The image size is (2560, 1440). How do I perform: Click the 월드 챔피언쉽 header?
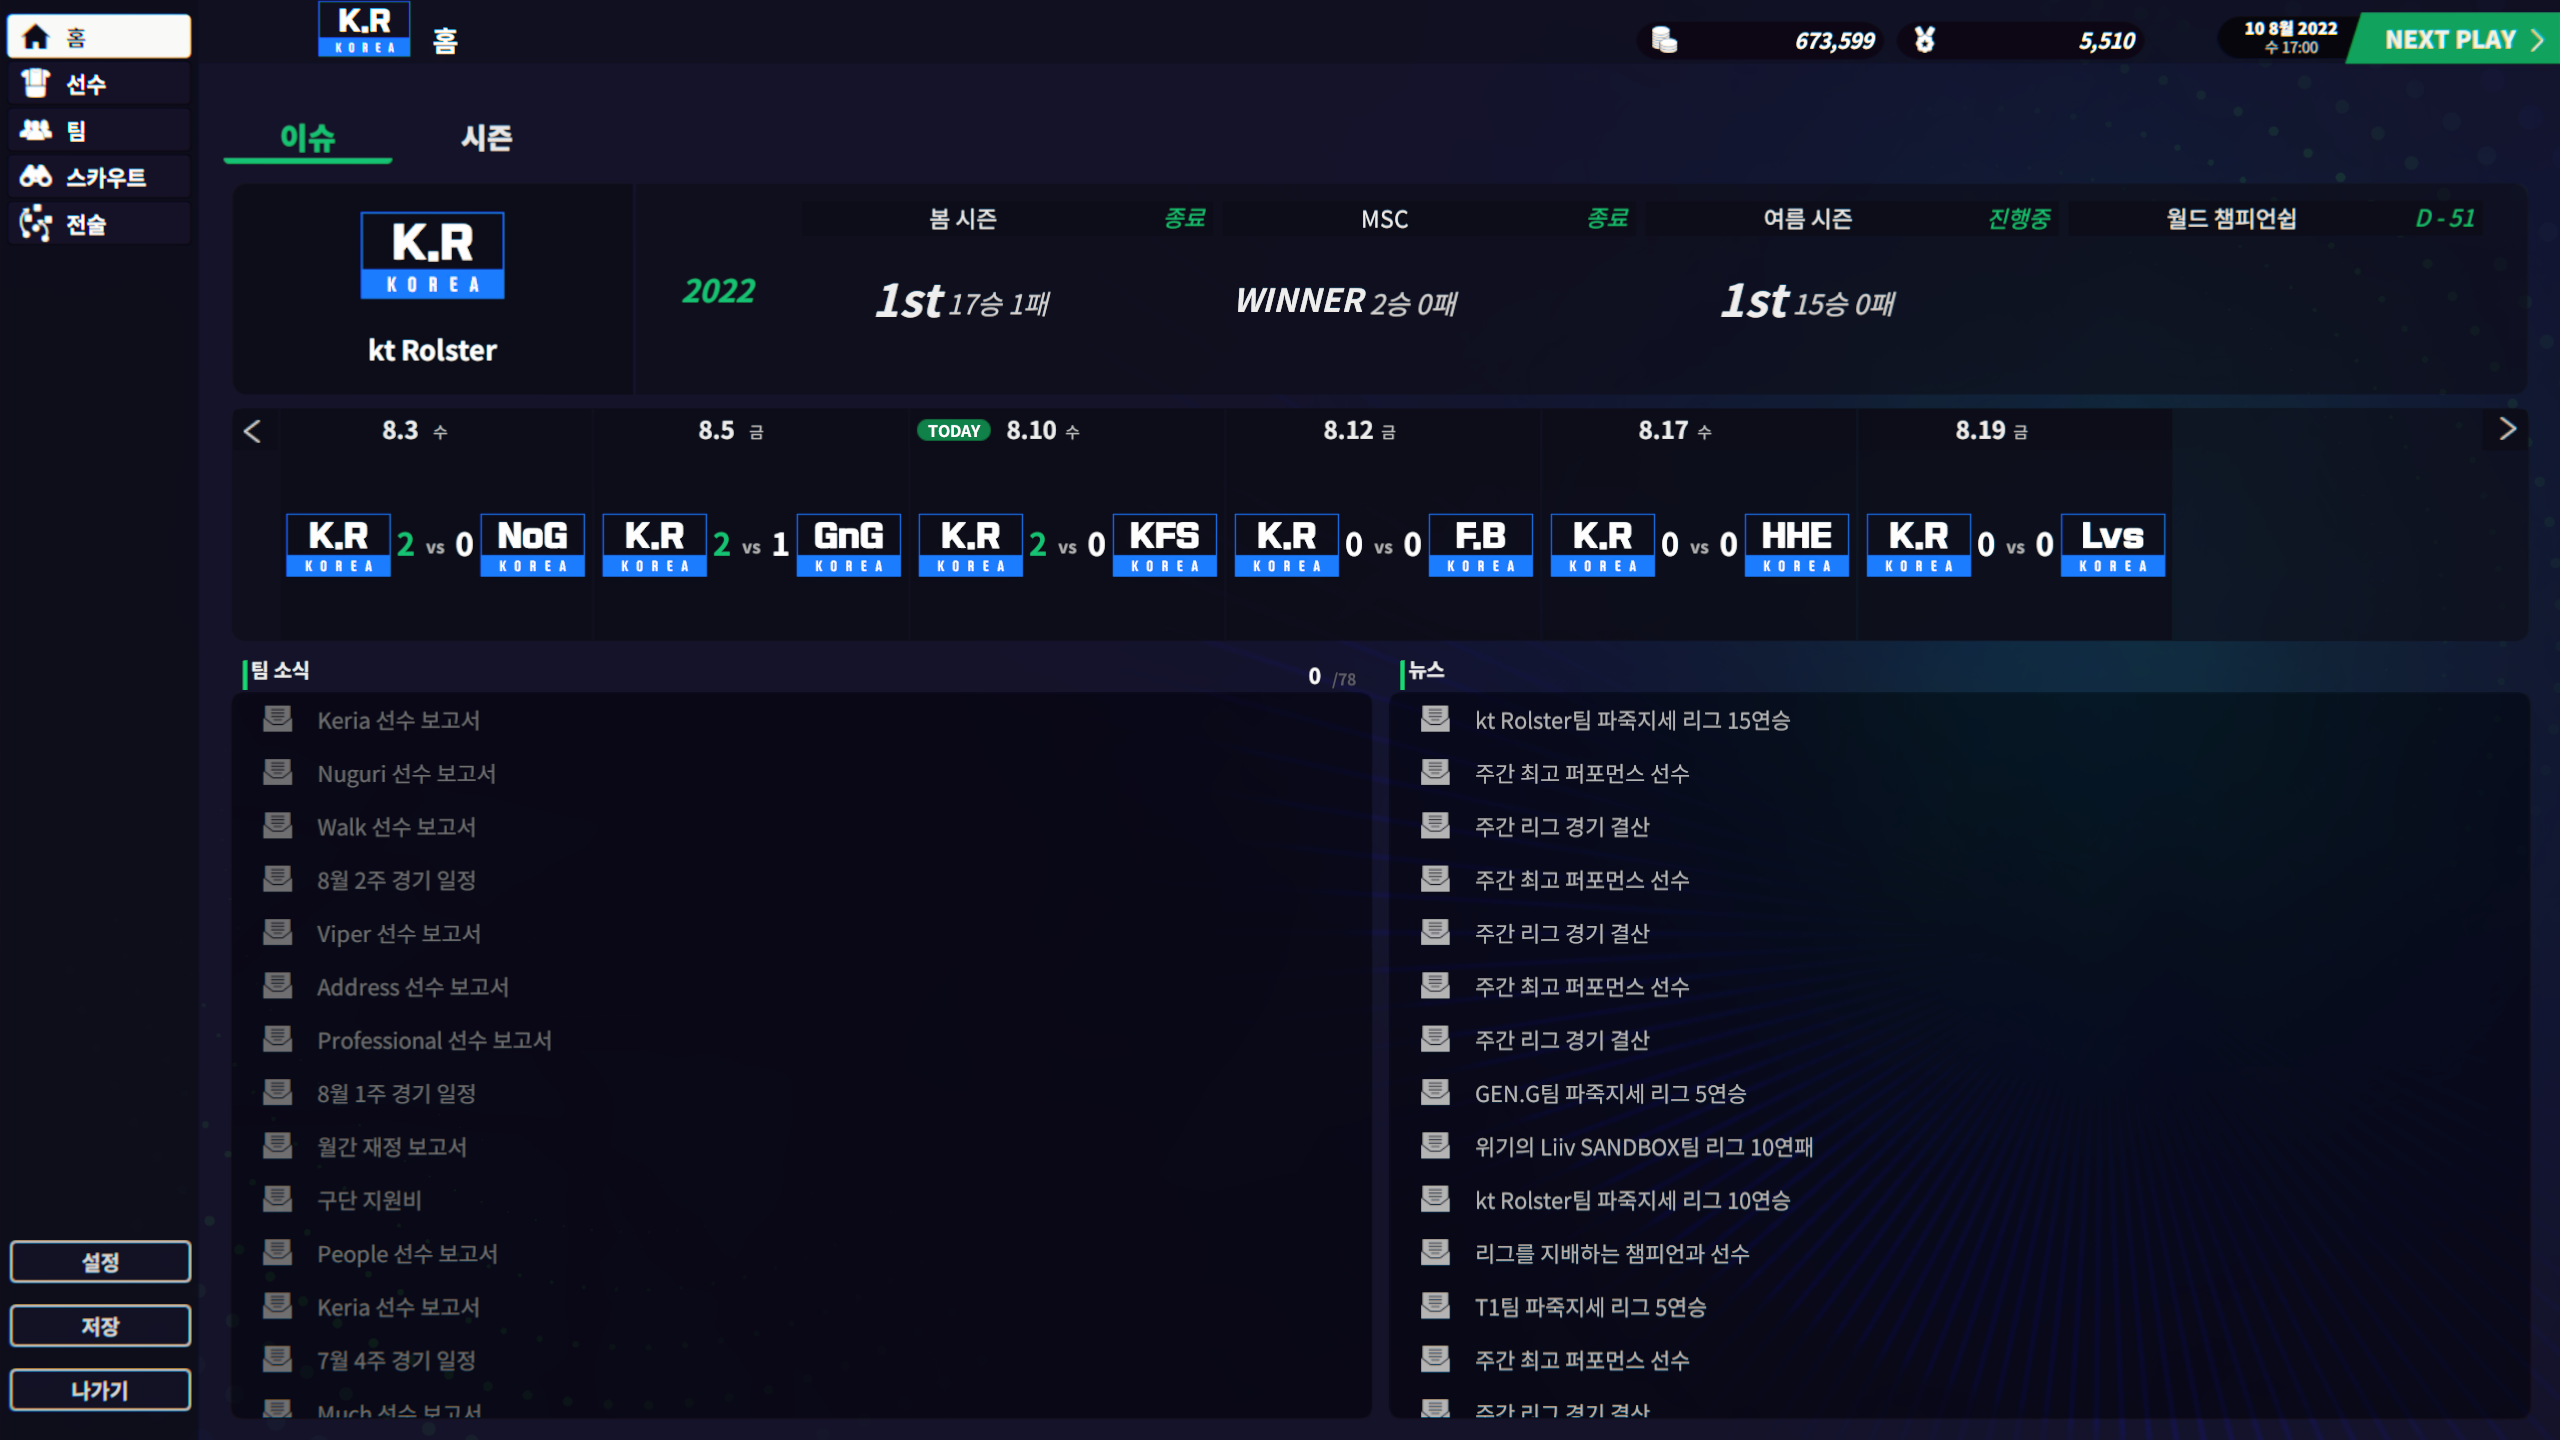[2231, 219]
